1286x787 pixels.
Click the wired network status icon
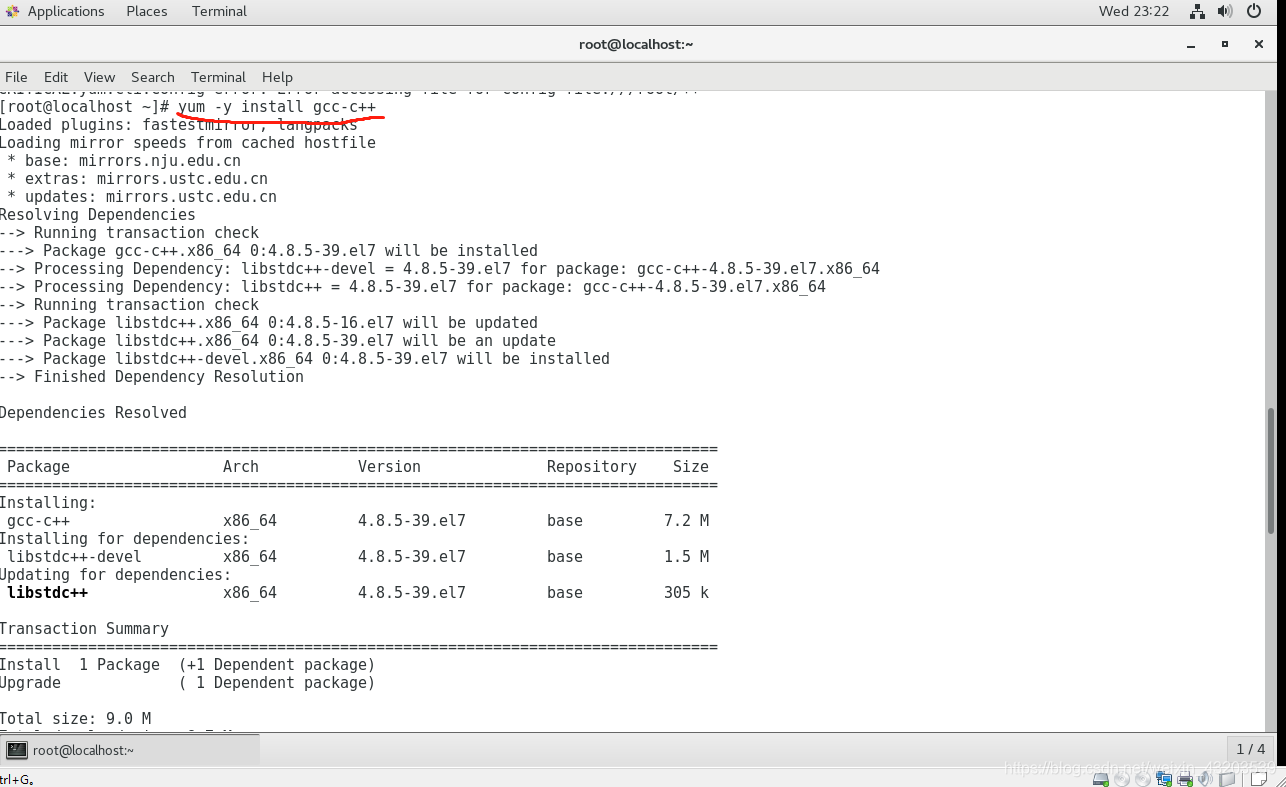pos(1198,11)
